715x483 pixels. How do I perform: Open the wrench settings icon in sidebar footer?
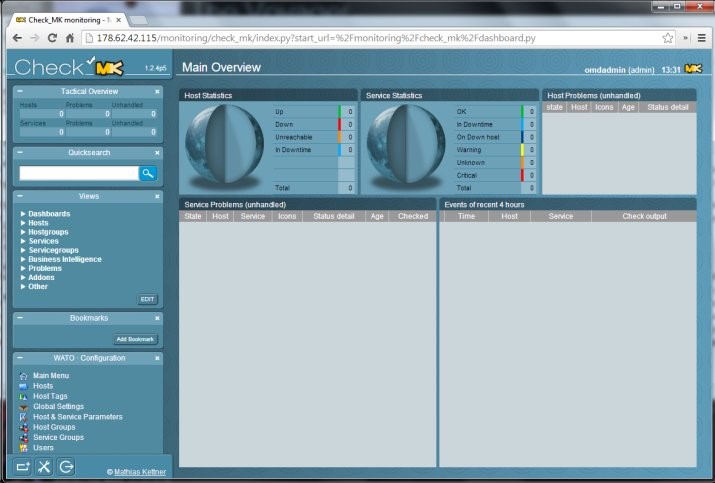pos(44,467)
